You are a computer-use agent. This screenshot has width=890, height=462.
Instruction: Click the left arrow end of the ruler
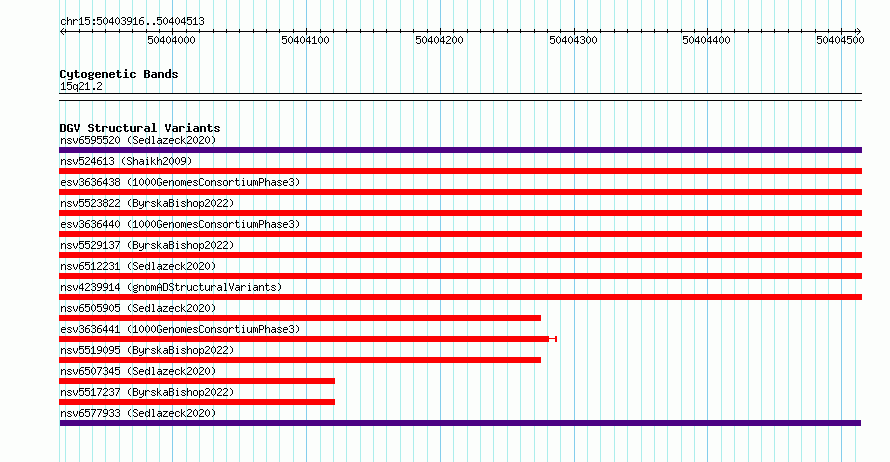[62, 32]
